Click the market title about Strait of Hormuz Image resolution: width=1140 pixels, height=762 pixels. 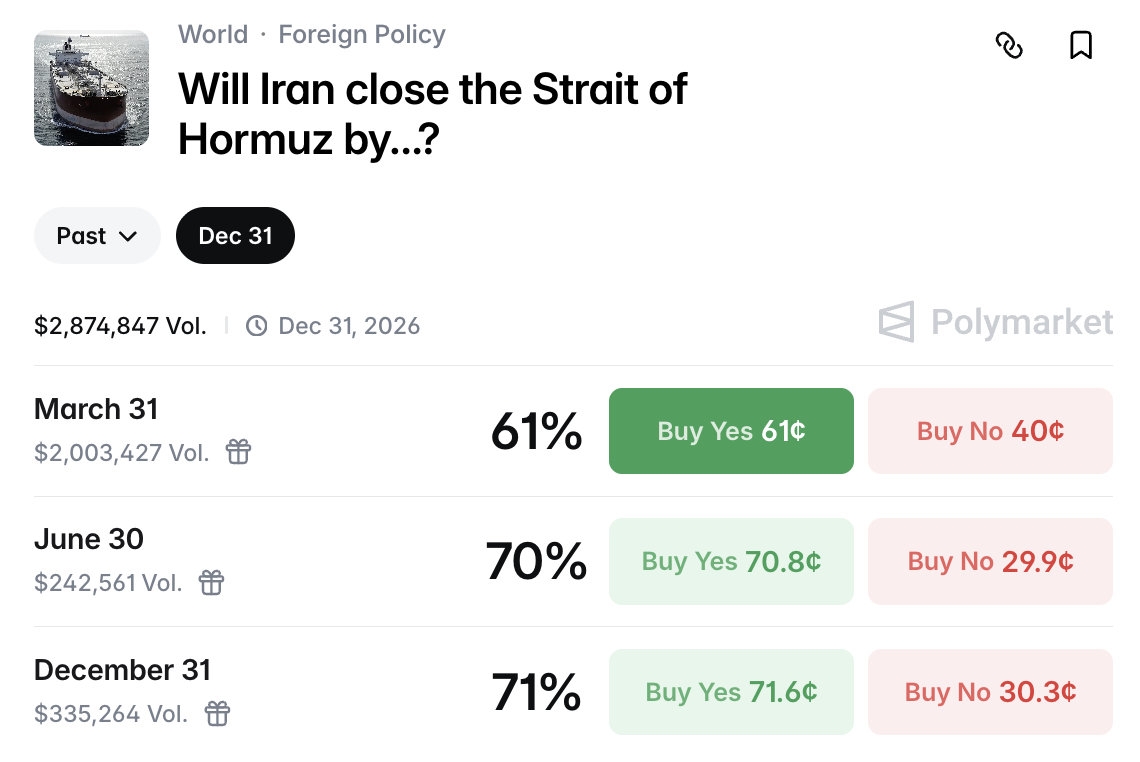(x=432, y=115)
